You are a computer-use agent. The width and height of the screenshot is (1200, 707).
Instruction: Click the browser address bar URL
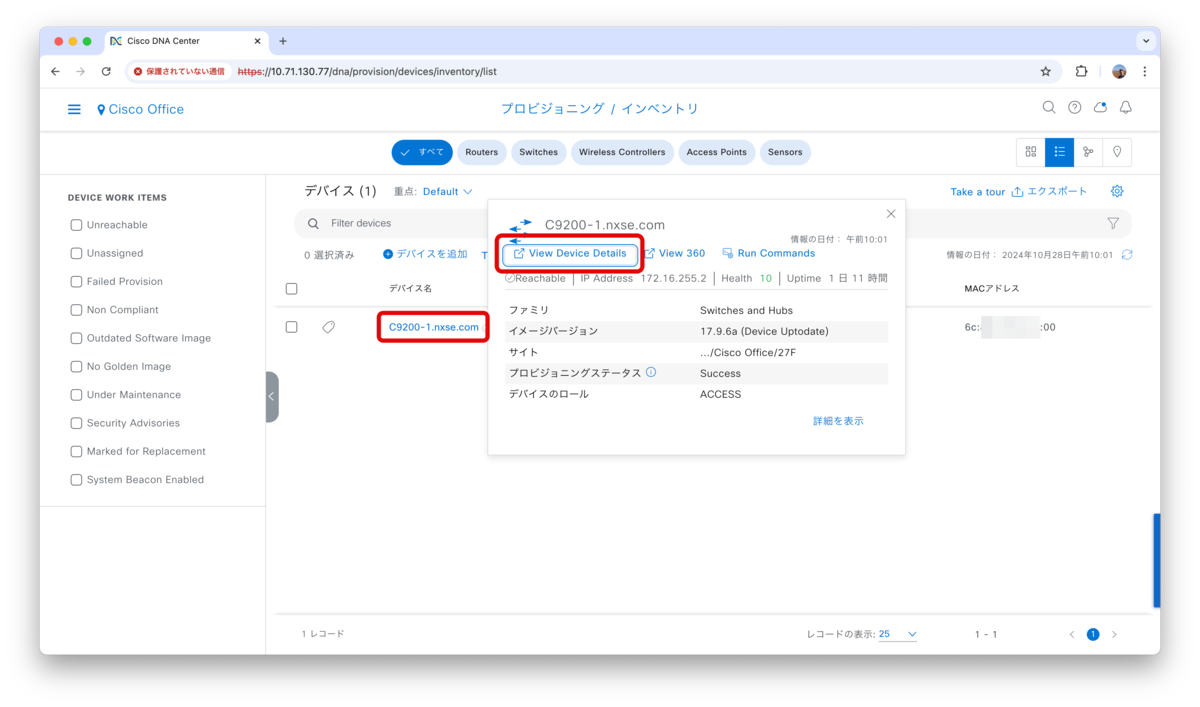(x=367, y=72)
